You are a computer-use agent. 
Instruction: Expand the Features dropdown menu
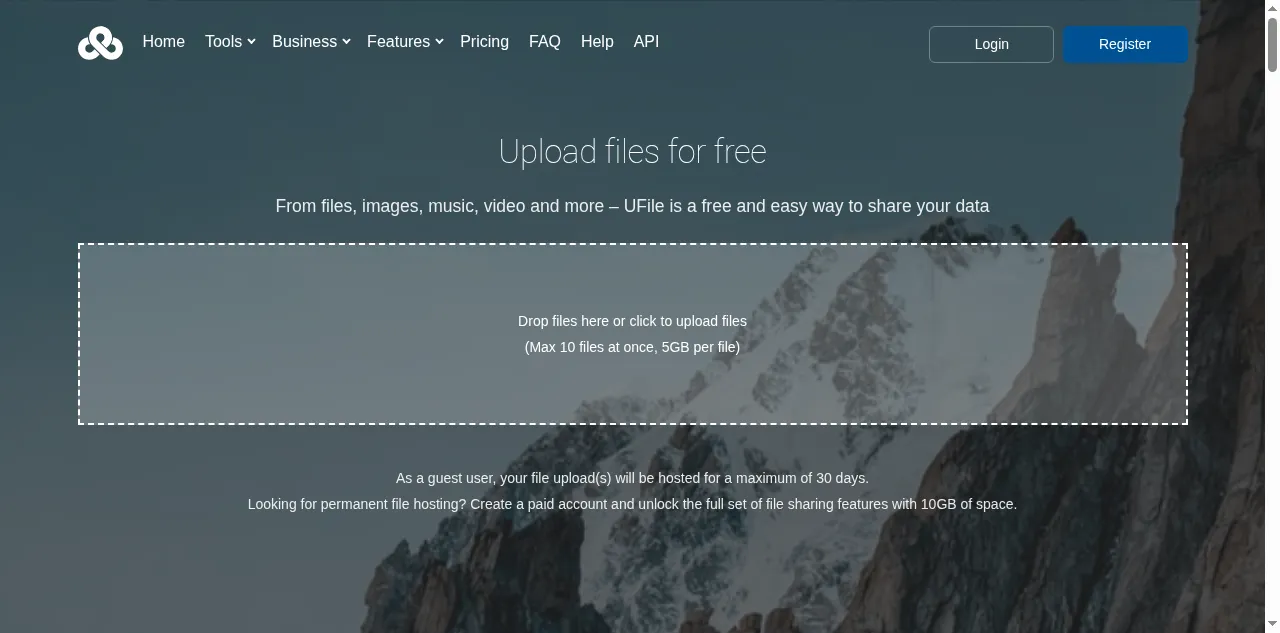[405, 42]
